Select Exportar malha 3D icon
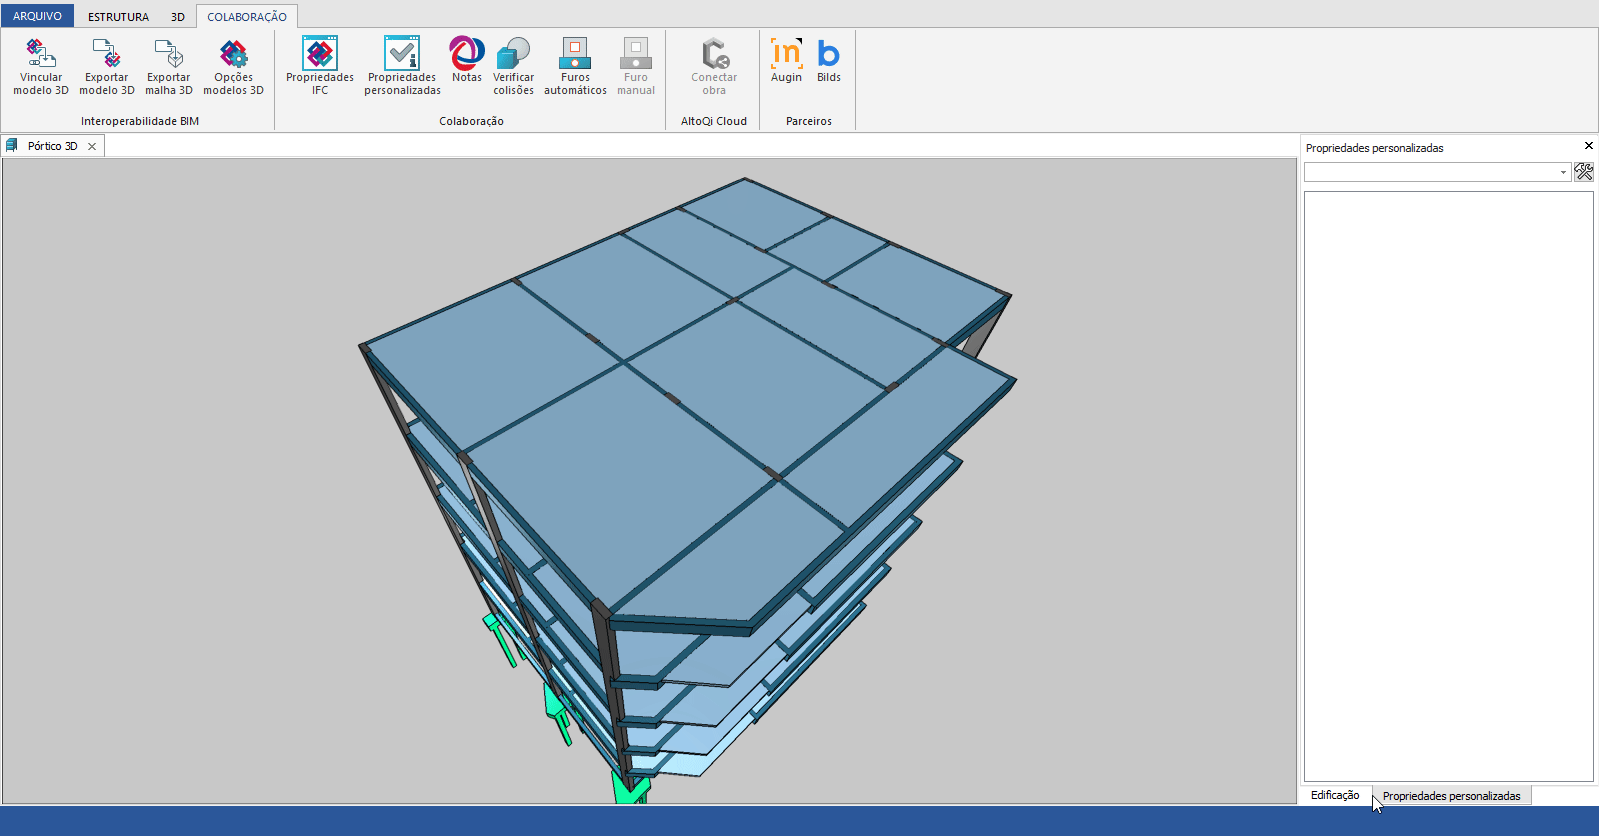The width and height of the screenshot is (1599, 836). coord(168,54)
